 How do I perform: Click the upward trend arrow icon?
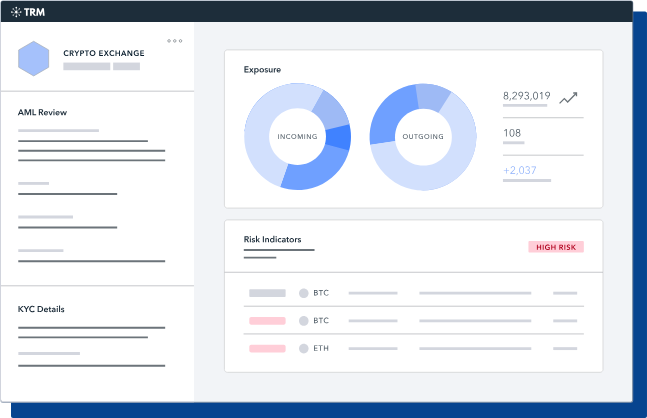click(x=568, y=97)
